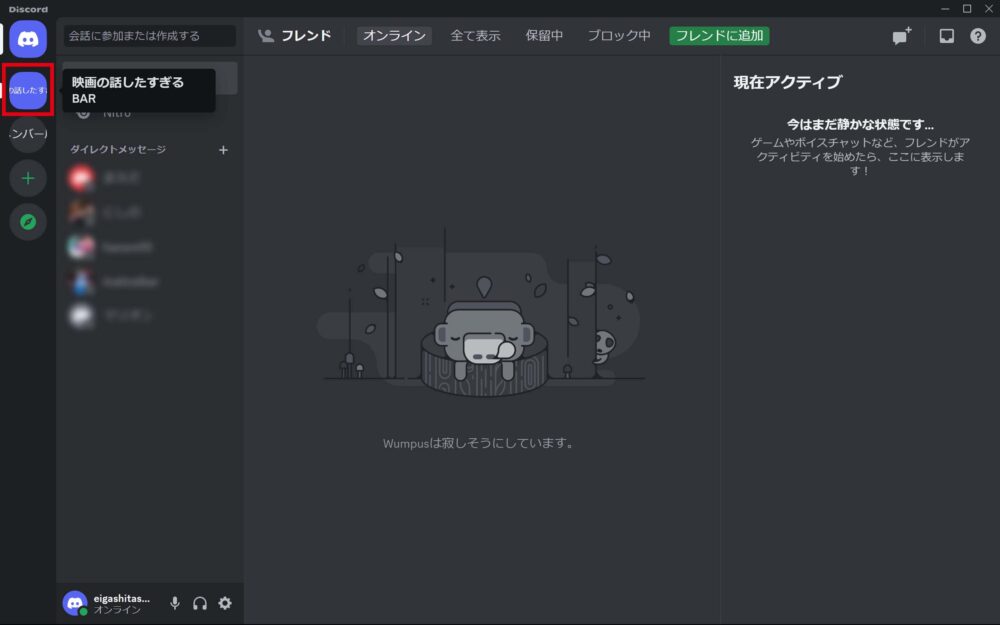Open the 映画の話したすぎるBAR server icon
Viewport: 1000px width, 625px height.
28,90
